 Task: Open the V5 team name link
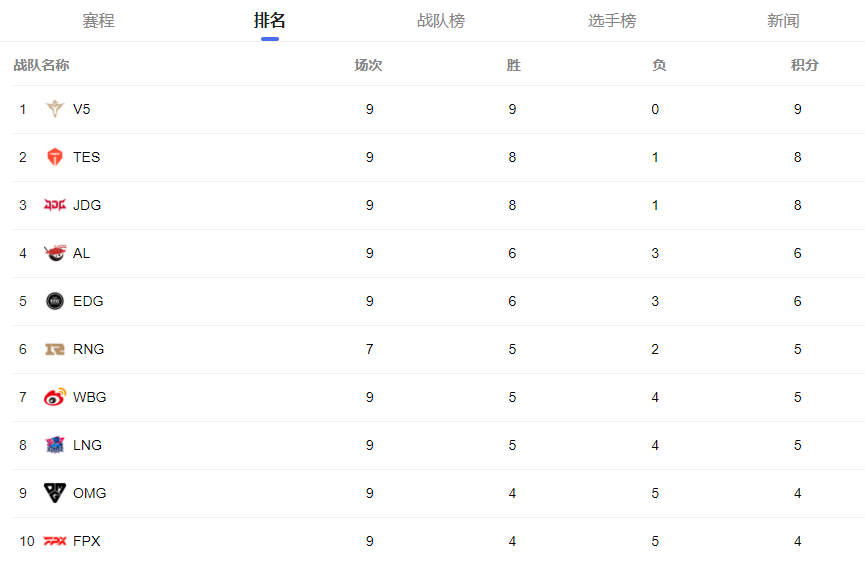click(x=82, y=109)
